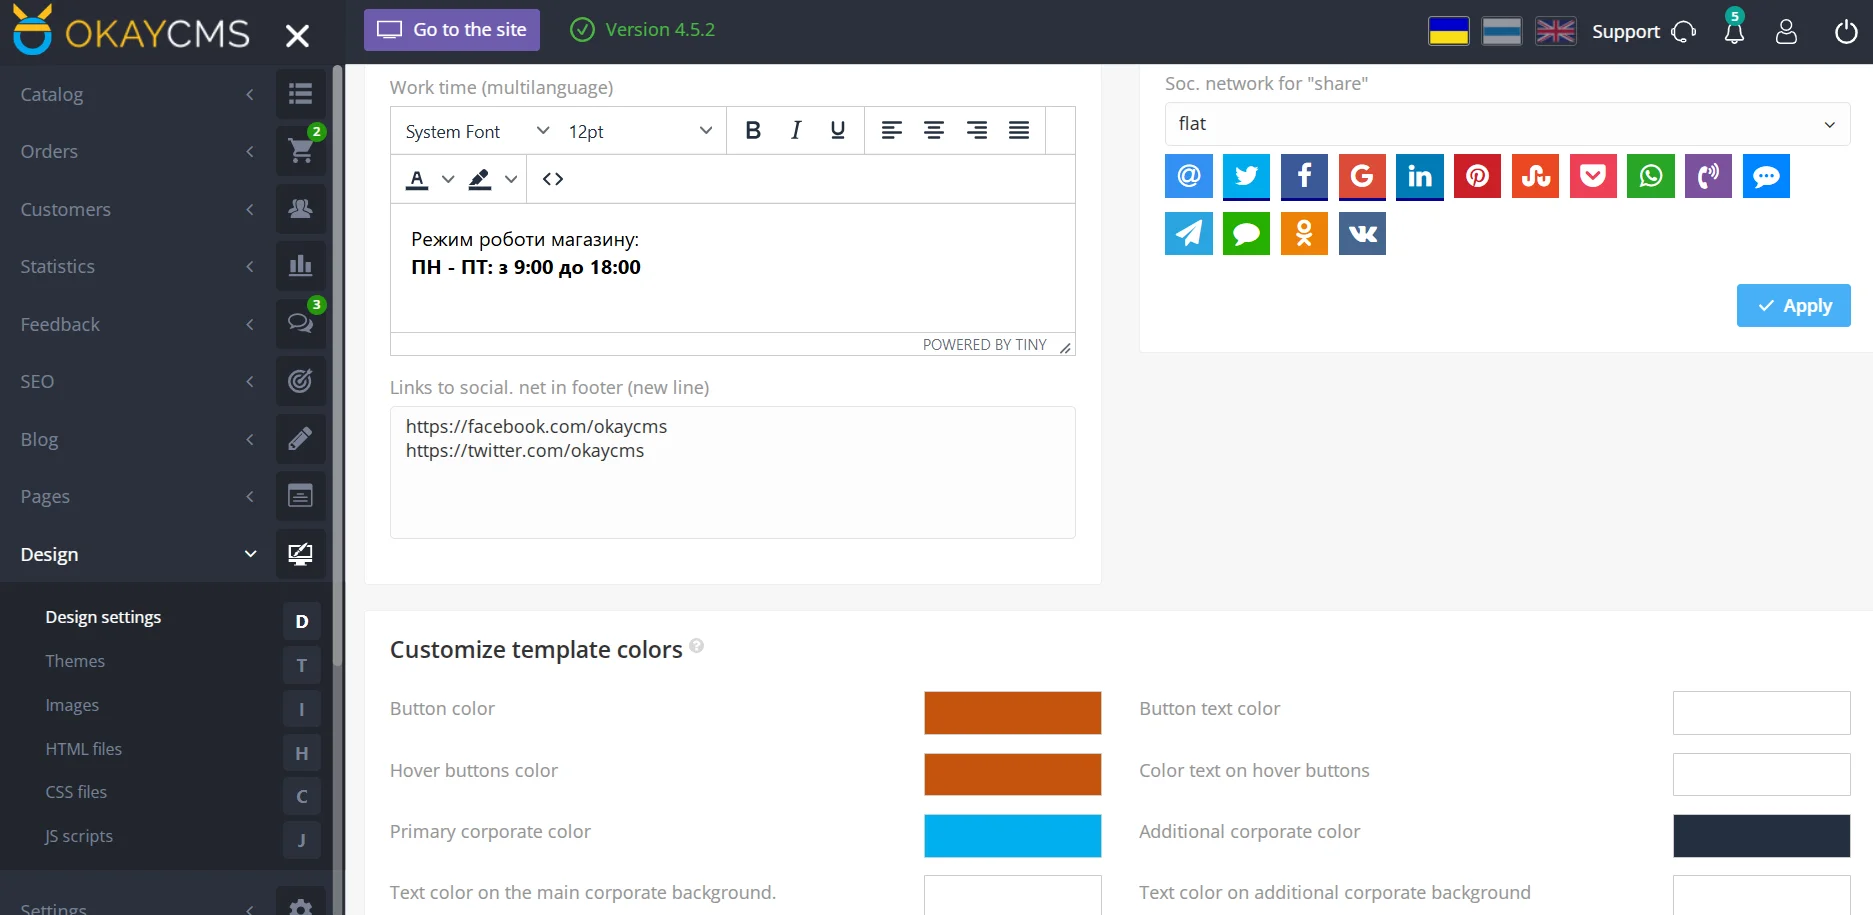Click the Twitter share icon

(x=1246, y=177)
